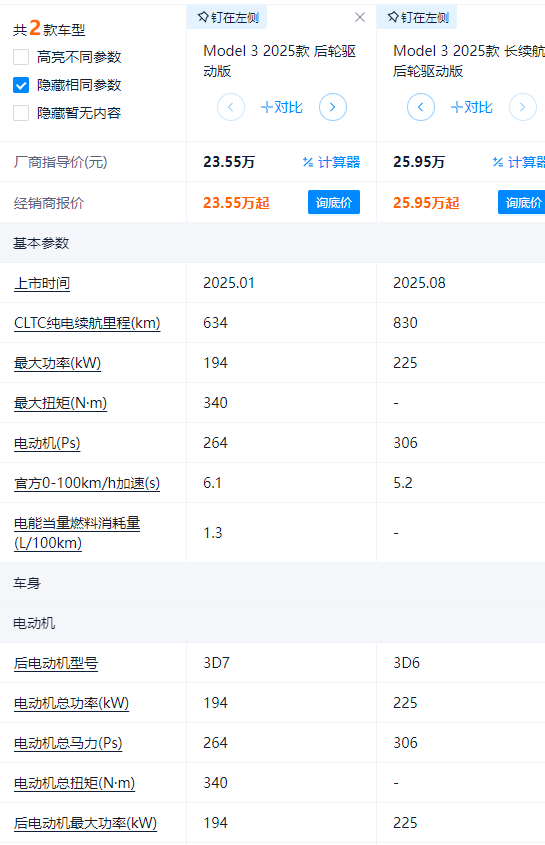Select the 25.95万 guide price
The height and width of the screenshot is (845, 545).
(419, 162)
